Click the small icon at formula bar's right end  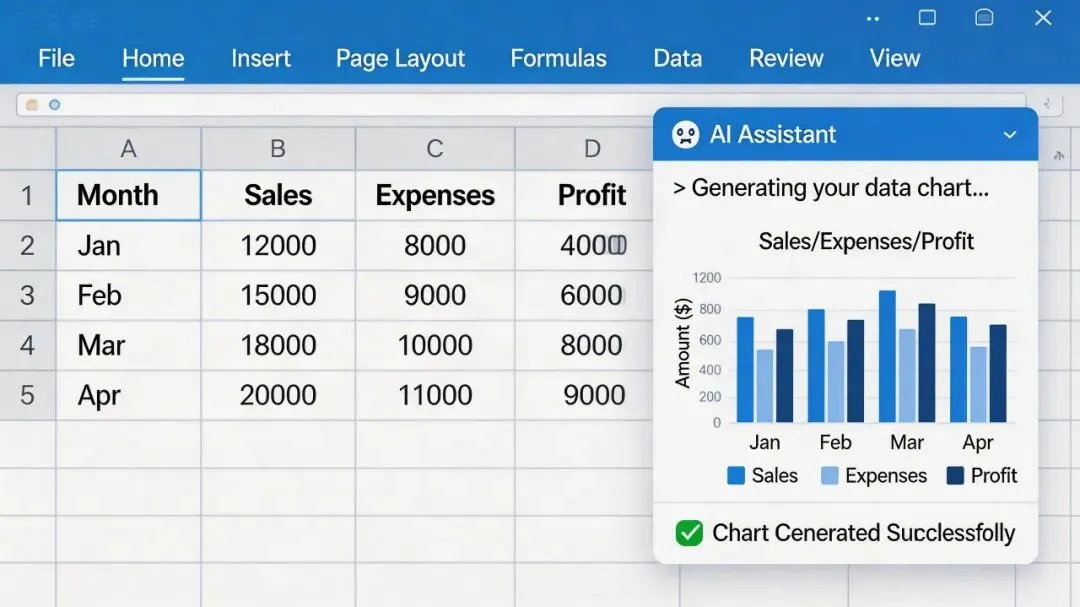(1047, 104)
